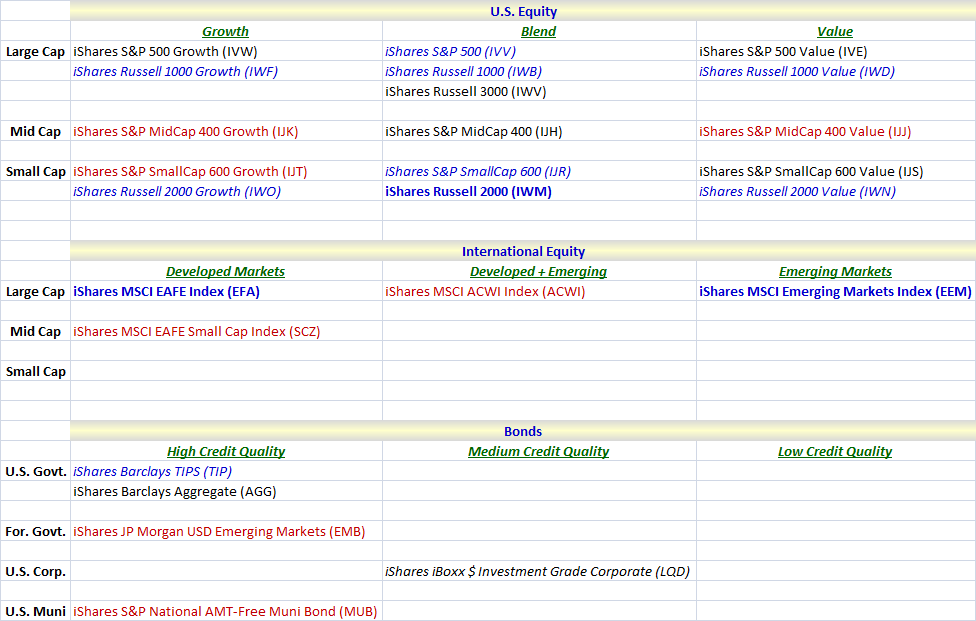Screen dimensions: 976x621
Task: Select iShares S&P MidCap 400 Value (IJJ) cell
Action: 836,131
